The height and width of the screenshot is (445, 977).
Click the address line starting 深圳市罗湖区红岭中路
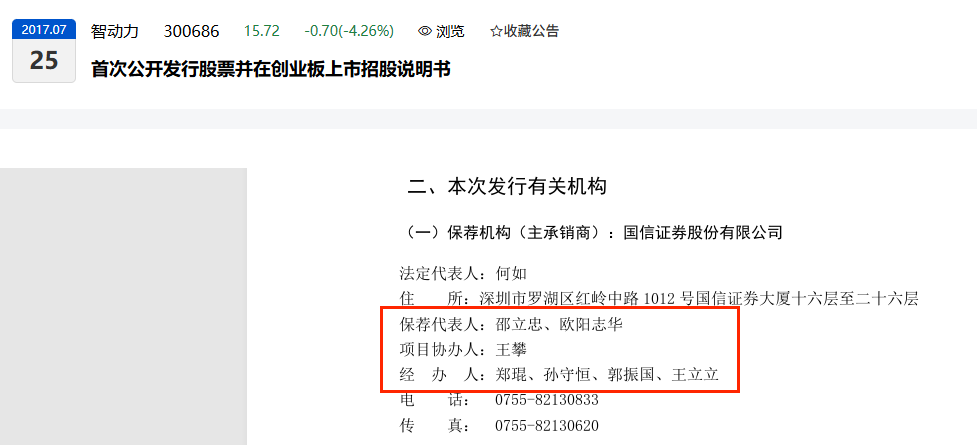(698, 299)
